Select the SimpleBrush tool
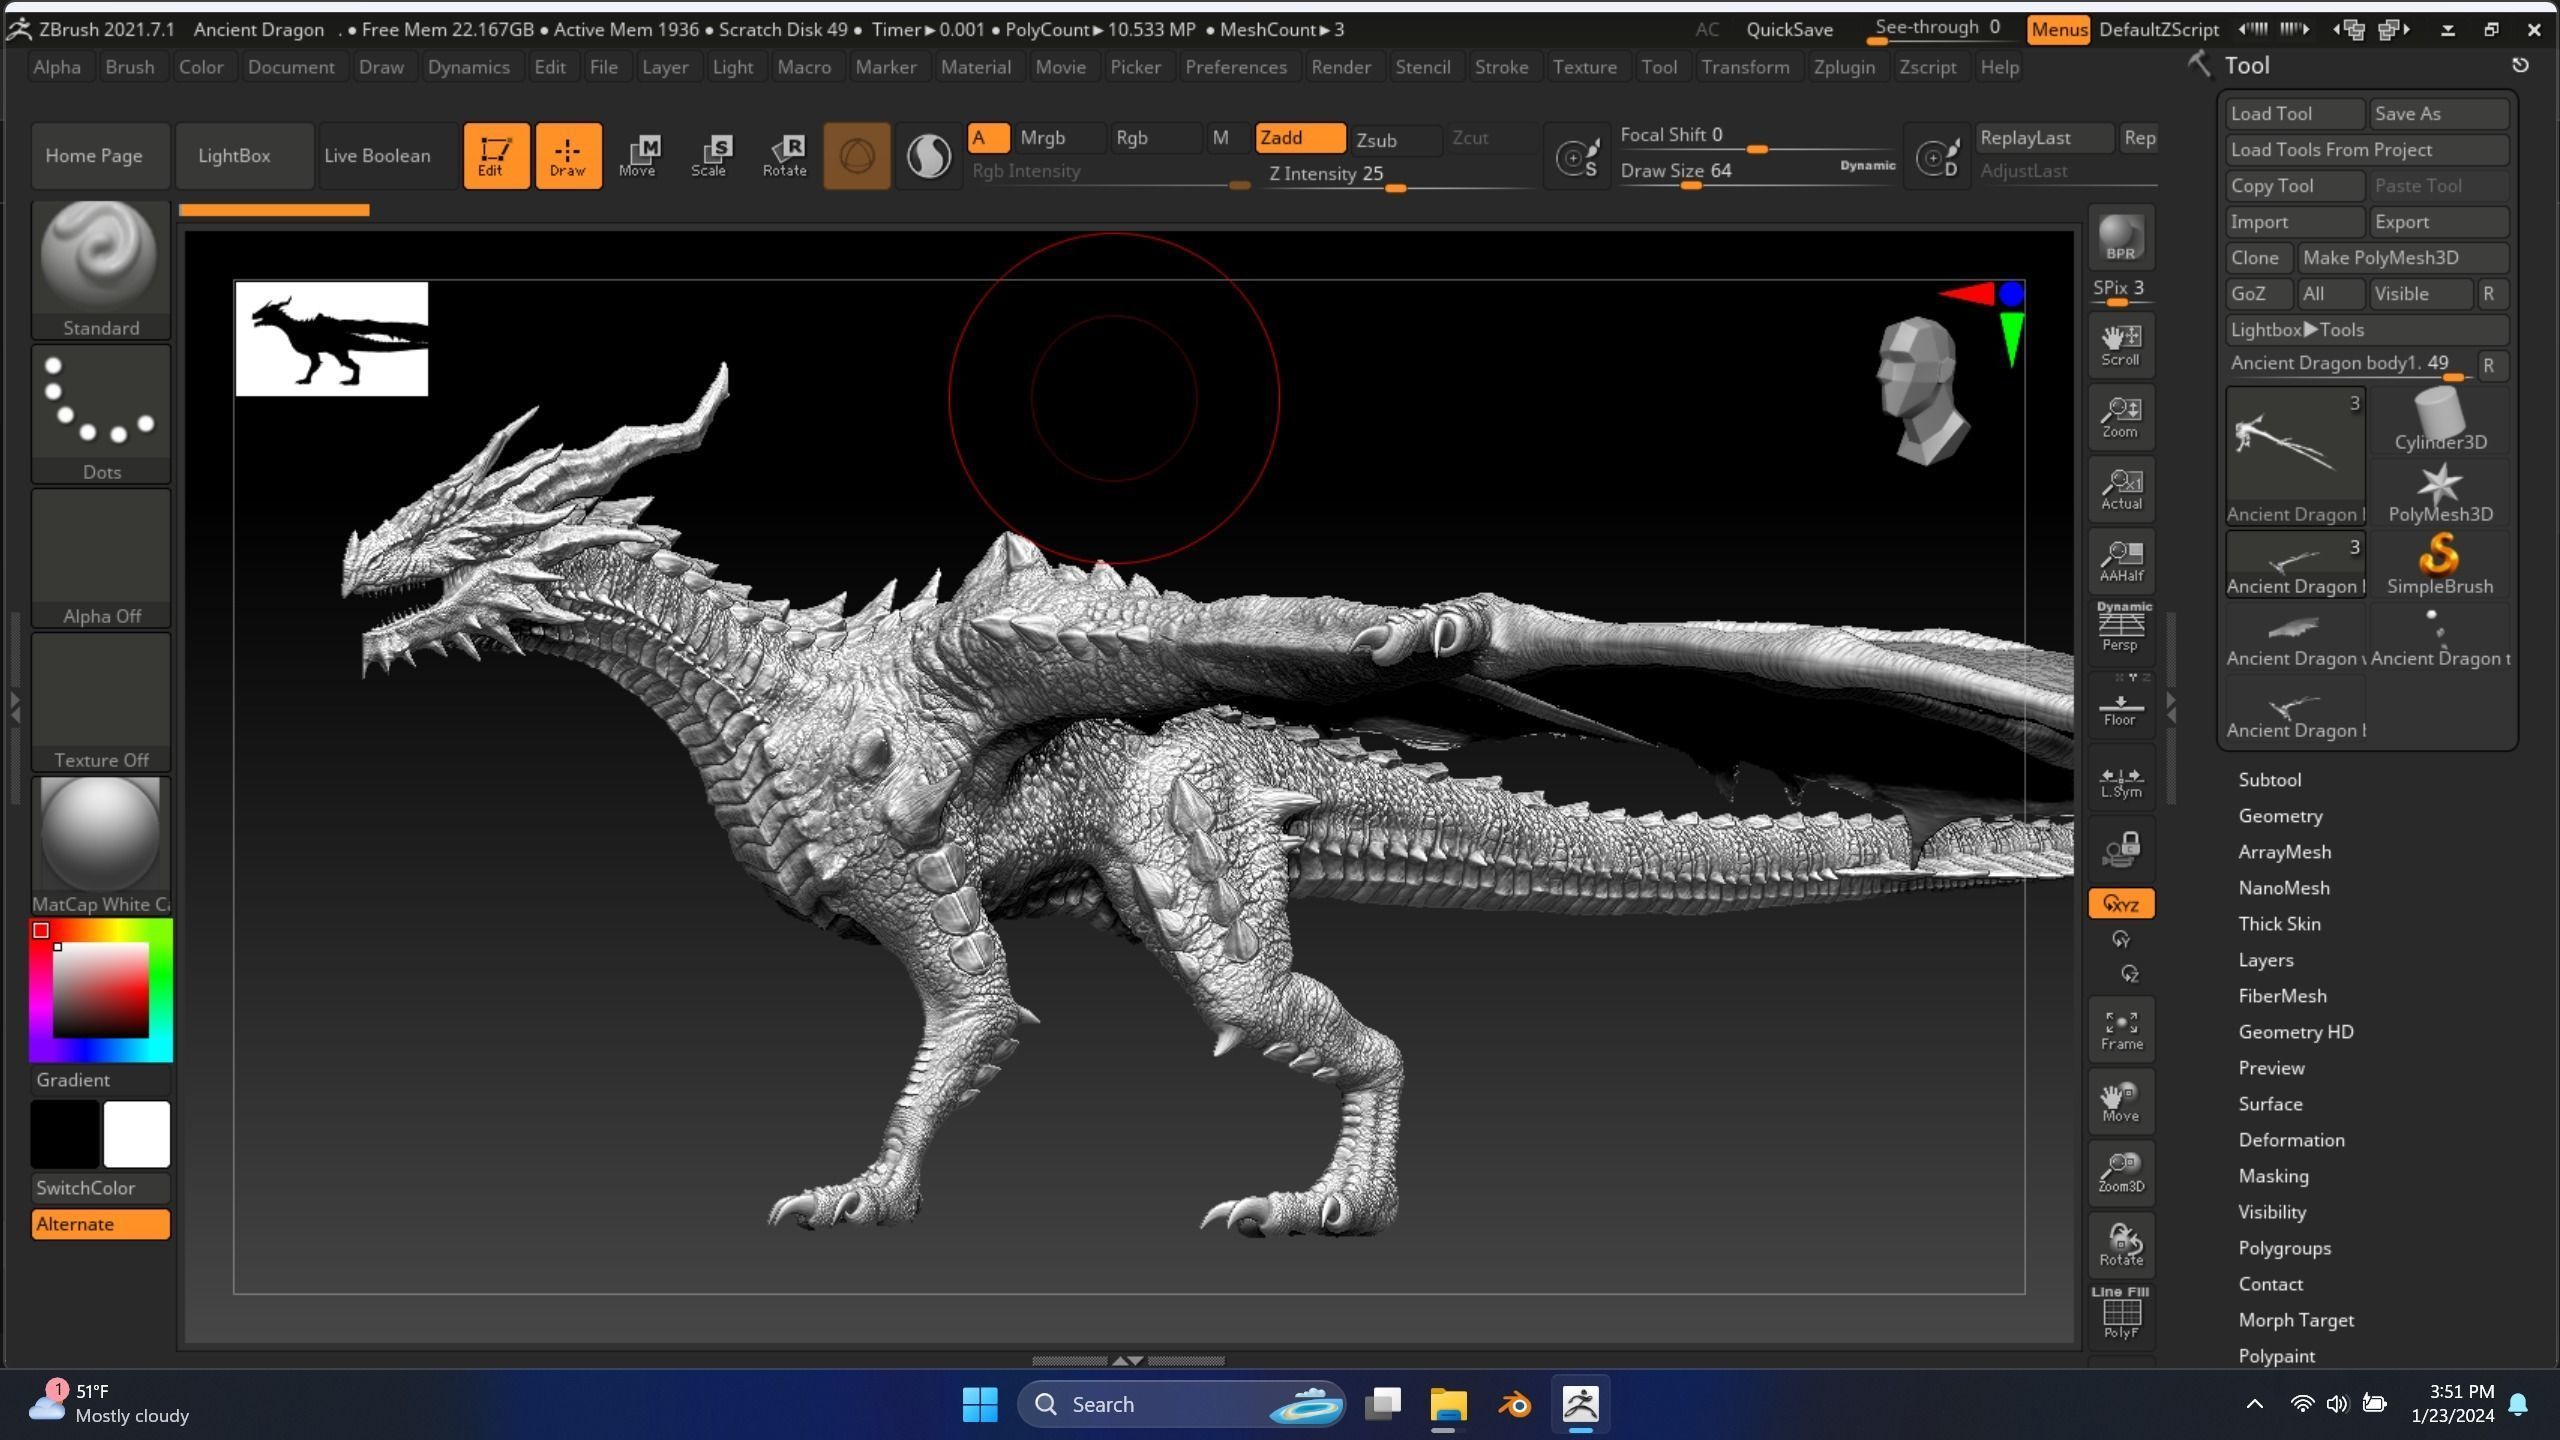This screenshot has height=1440, width=2560. coord(2440,564)
